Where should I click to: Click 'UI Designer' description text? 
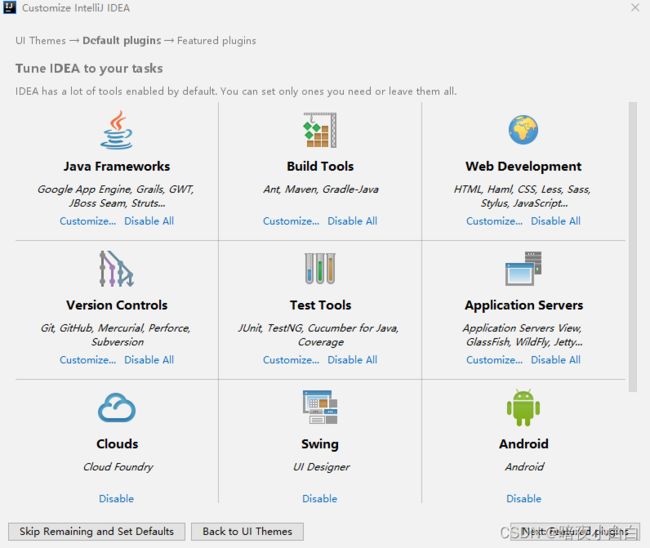321,467
